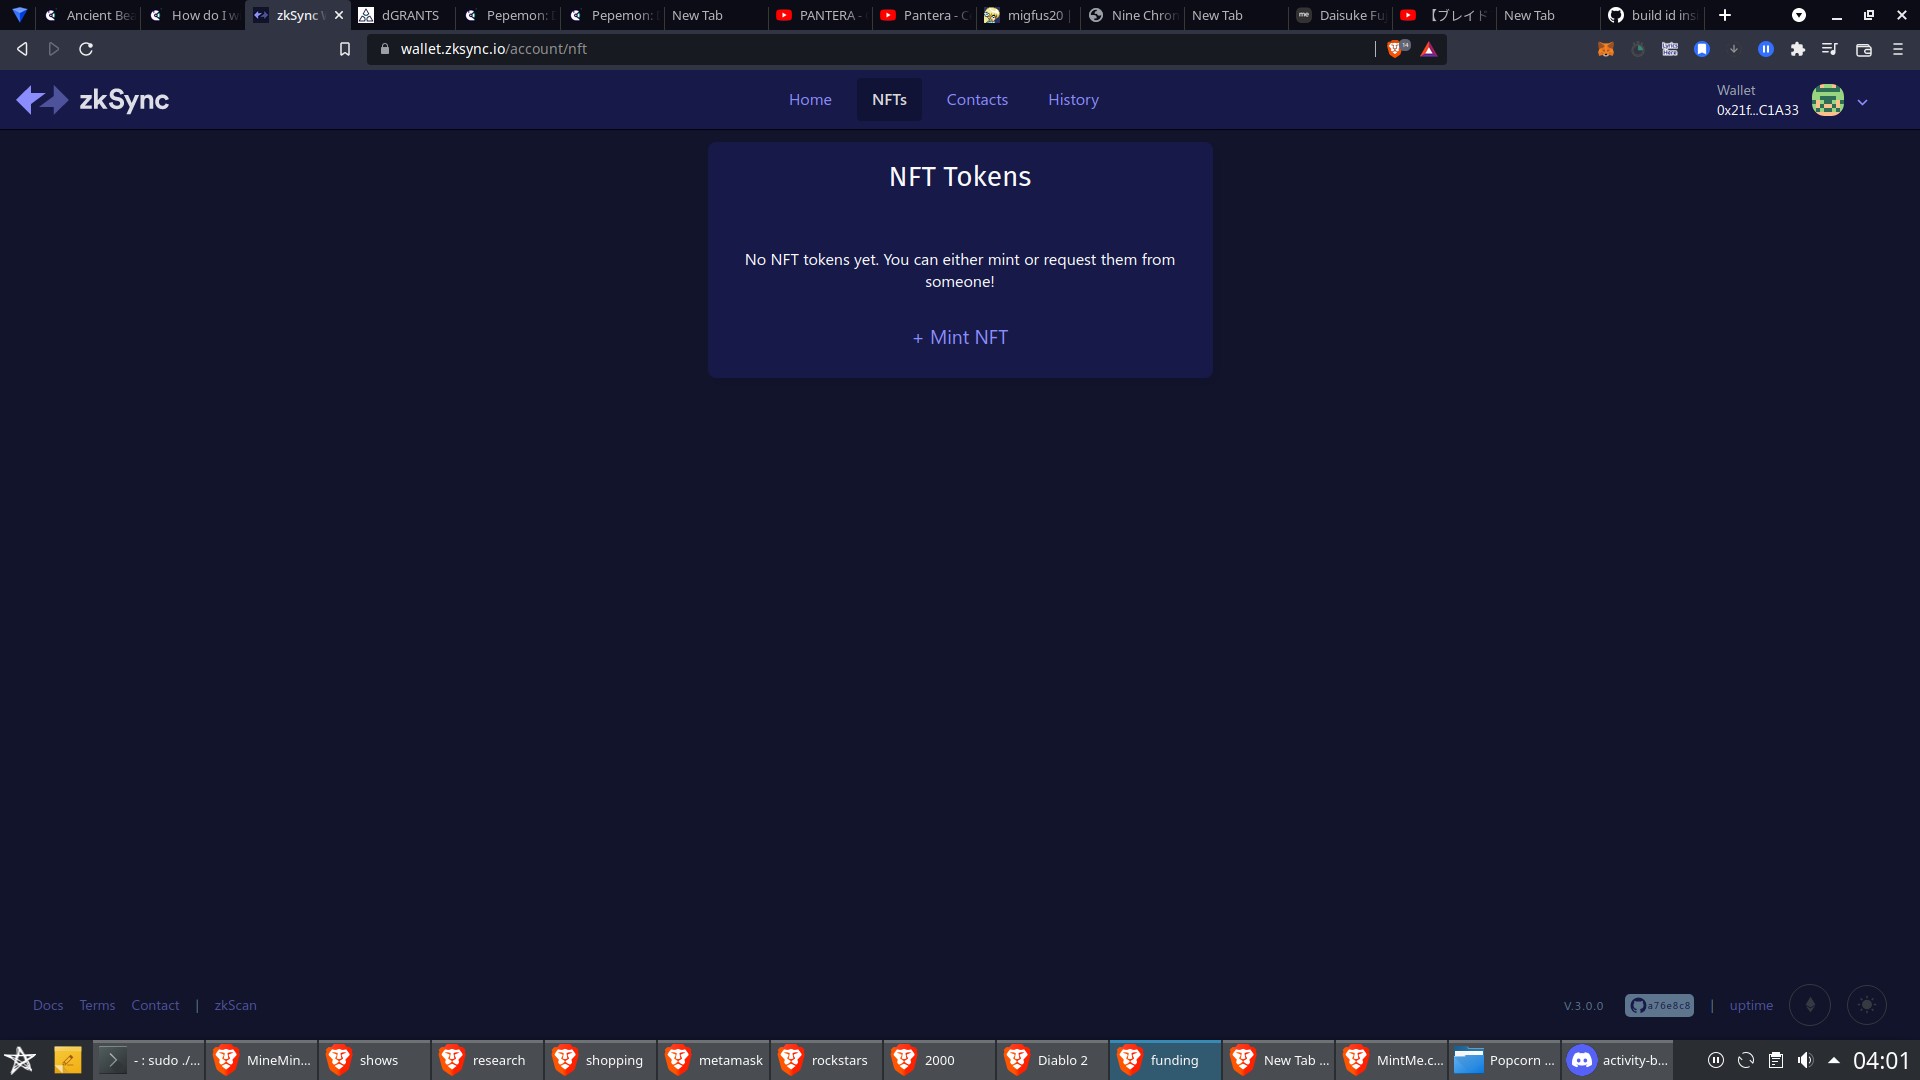Toggle light theme with the sun button
The height and width of the screenshot is (1080, 1920).
click(1867, 1005)
